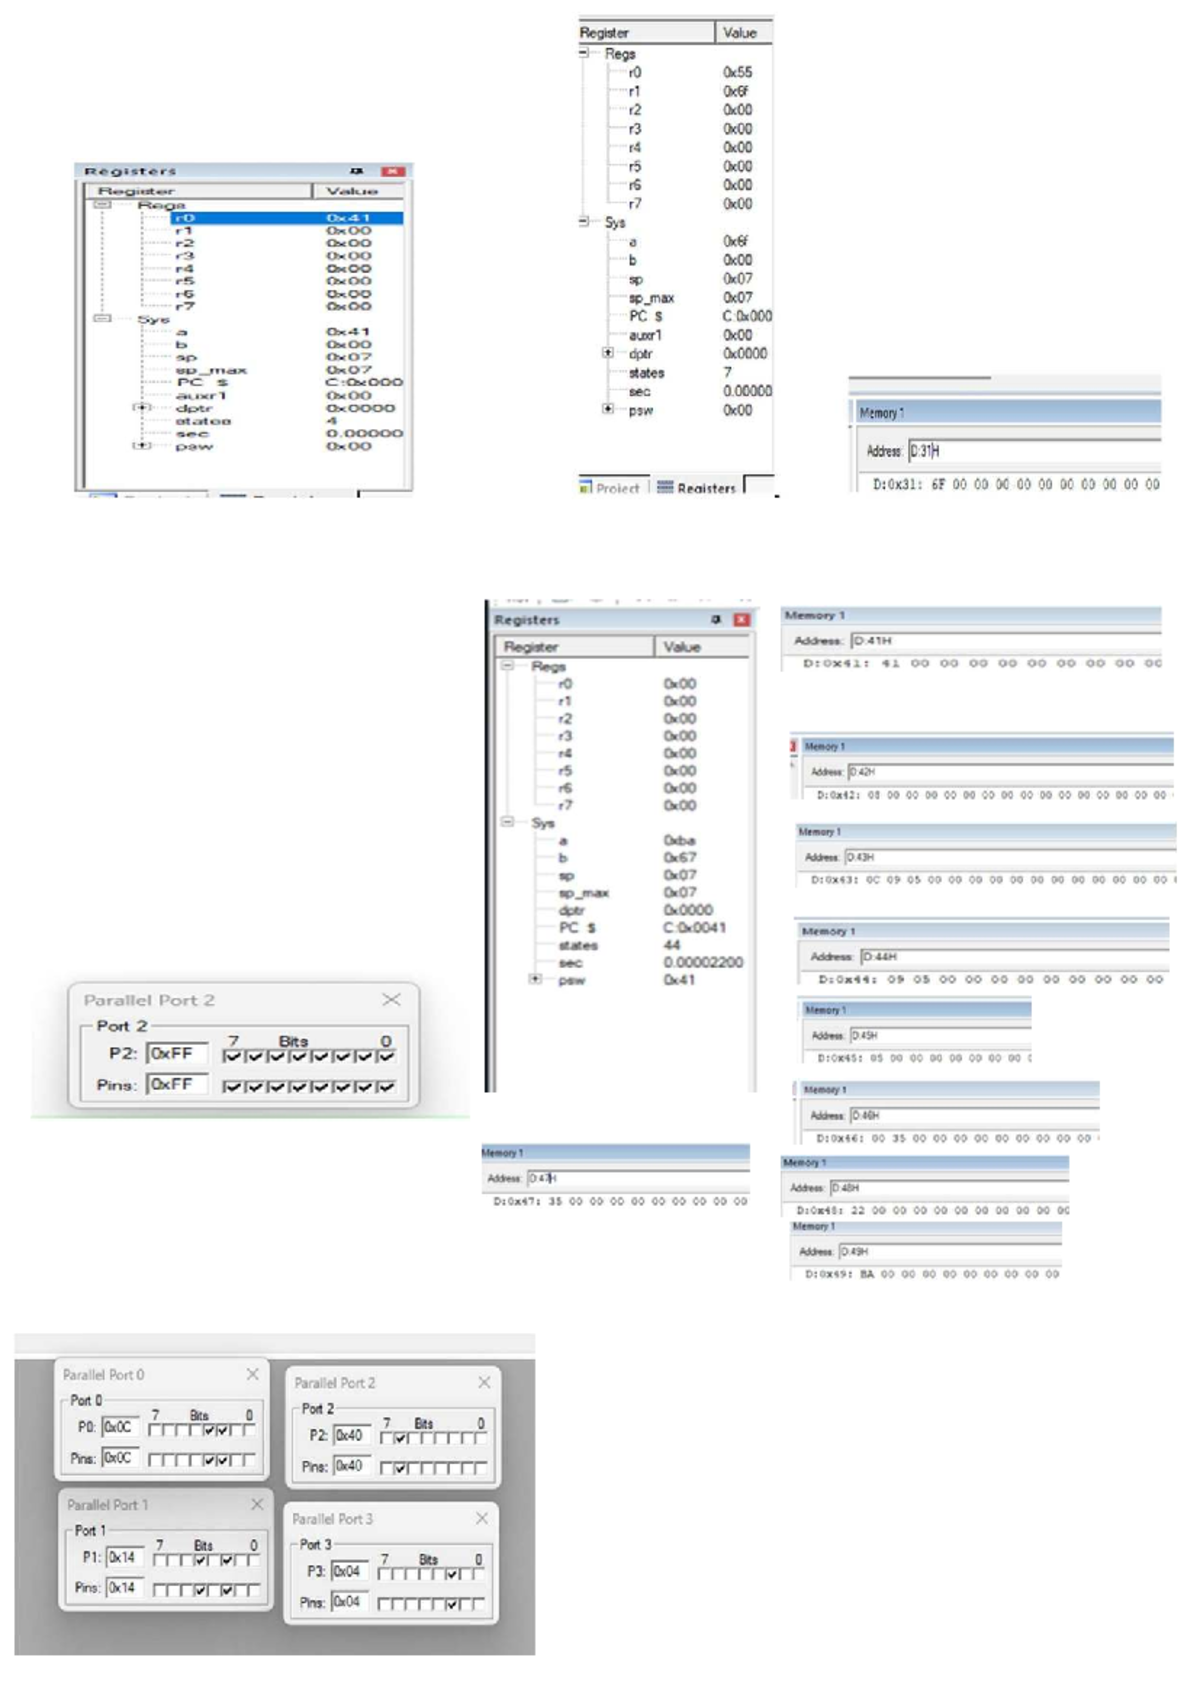This screenshot has width=1200, height=1696.
Task: Toggle bit 6 checkbox of P2 with value 0x40
Action: (x=400, y=1438)
